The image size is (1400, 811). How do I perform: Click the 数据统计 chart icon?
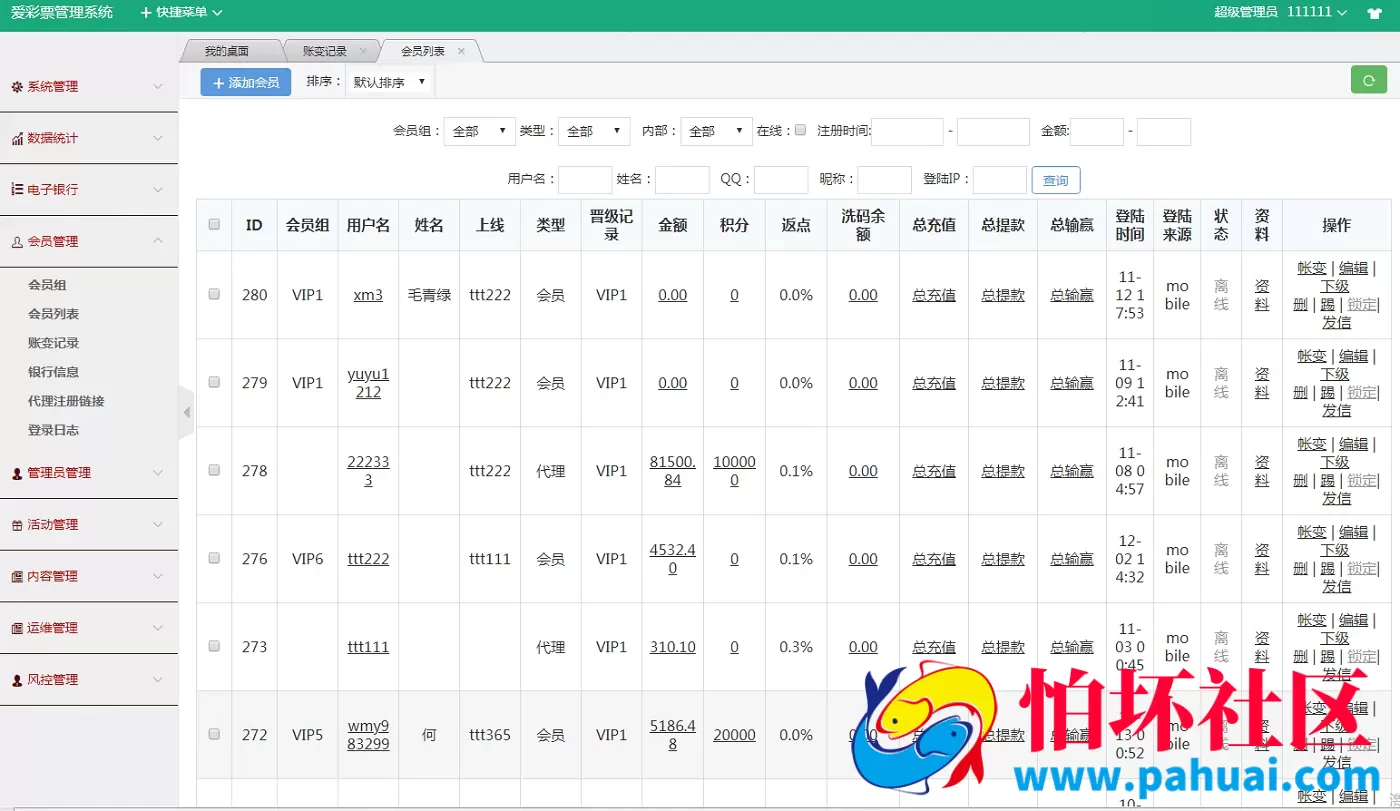17,139
